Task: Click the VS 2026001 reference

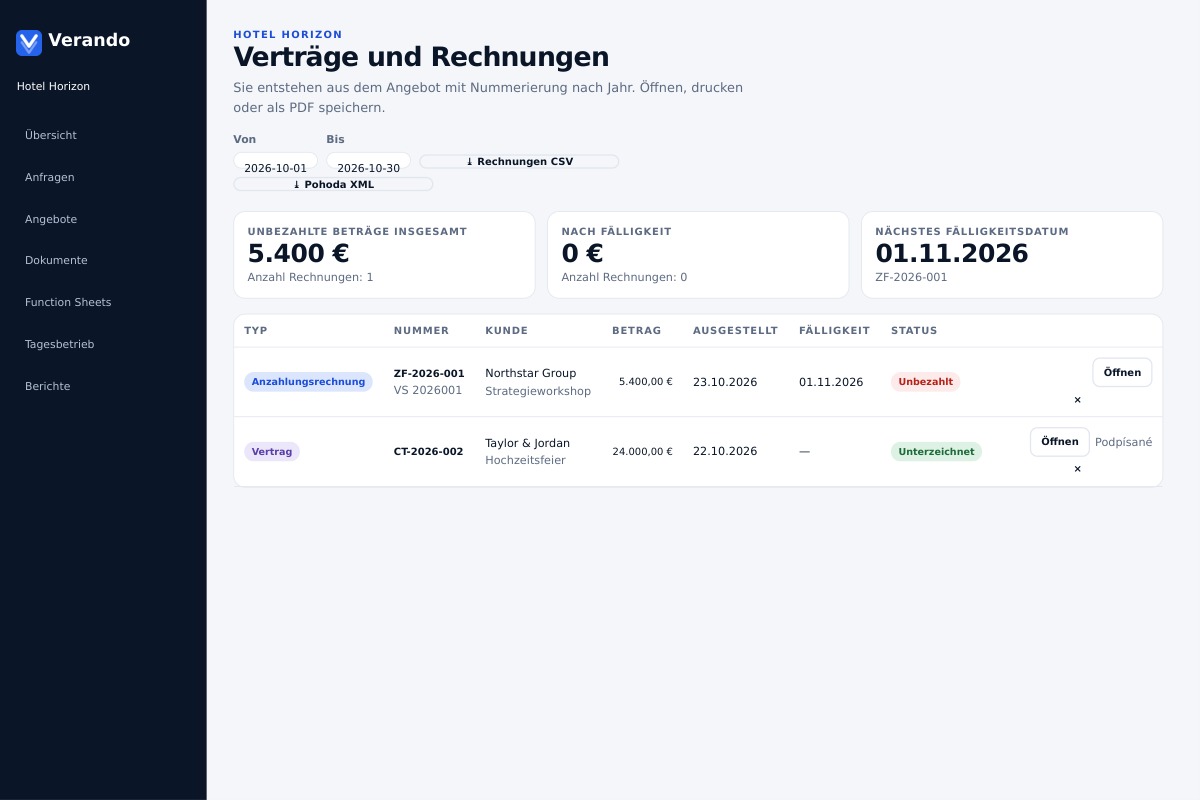Action: [428, 390]
